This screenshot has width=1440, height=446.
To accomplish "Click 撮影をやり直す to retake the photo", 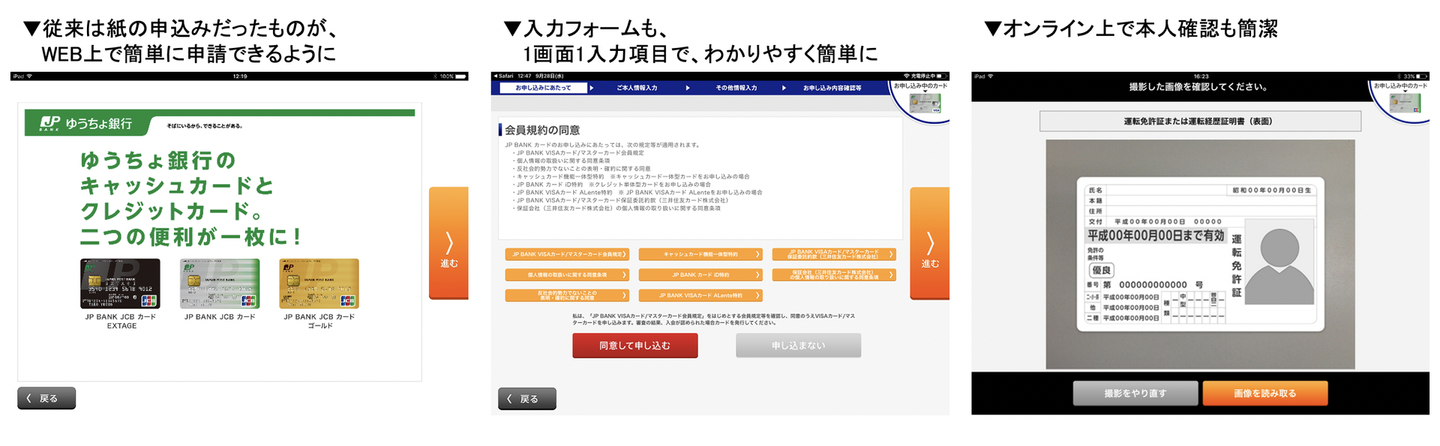I will (x=1134, y=393).
